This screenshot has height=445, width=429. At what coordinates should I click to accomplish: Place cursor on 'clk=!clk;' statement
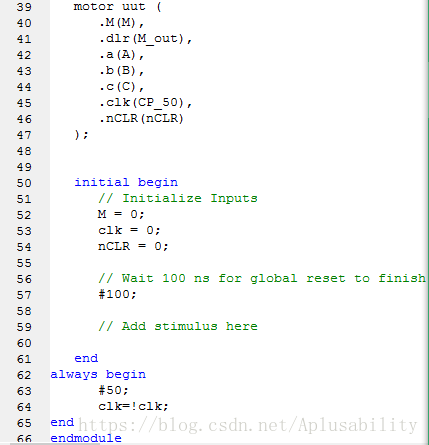[133, 407]
